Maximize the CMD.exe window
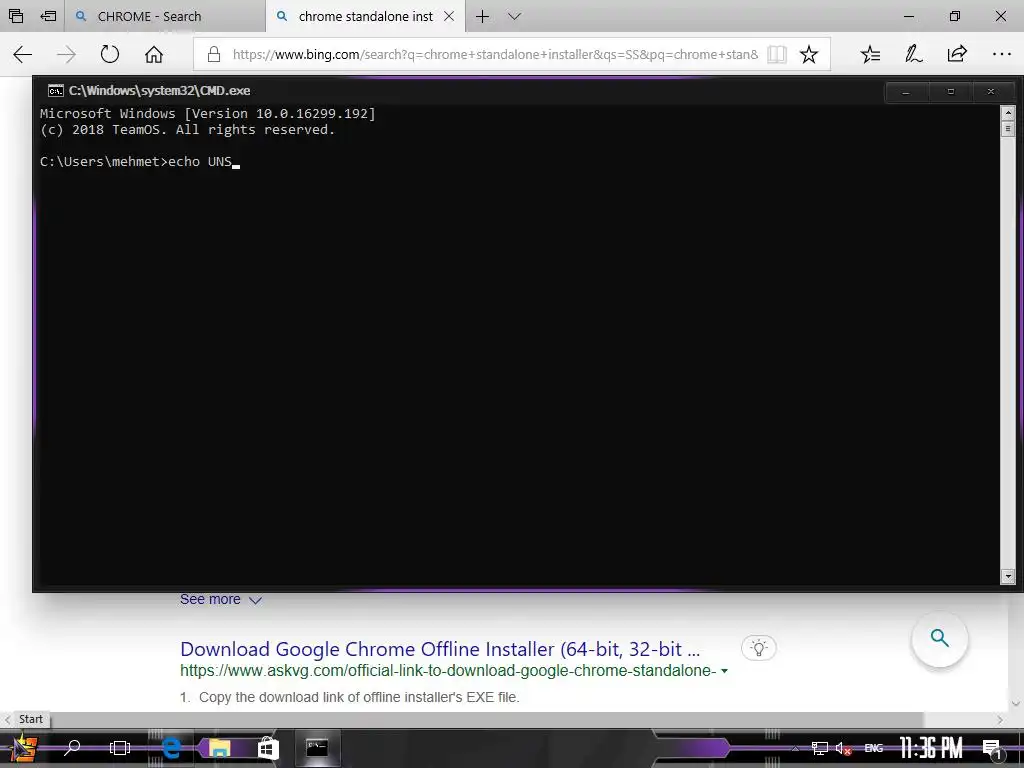The height and width of the screenshot is (768, 1024). (x=950, y=92)
